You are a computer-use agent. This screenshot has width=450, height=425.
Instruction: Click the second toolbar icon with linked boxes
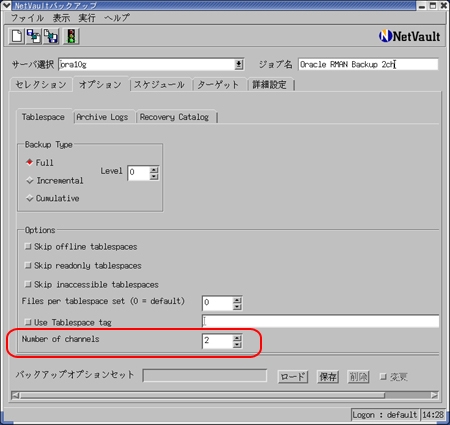[34, 36]
